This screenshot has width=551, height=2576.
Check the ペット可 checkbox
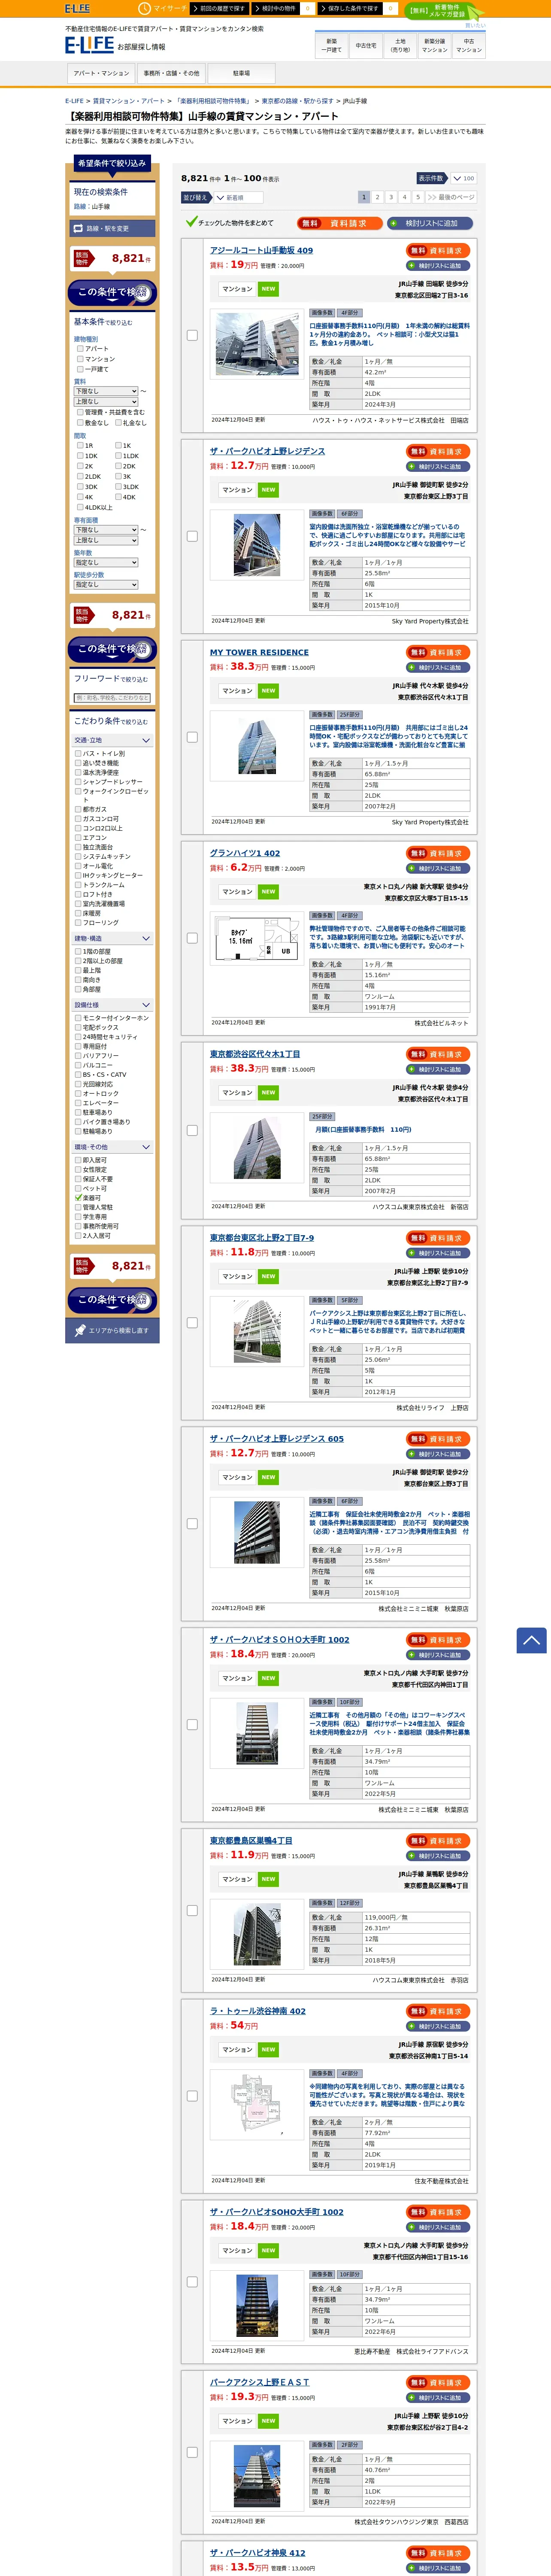(78, 1188)
